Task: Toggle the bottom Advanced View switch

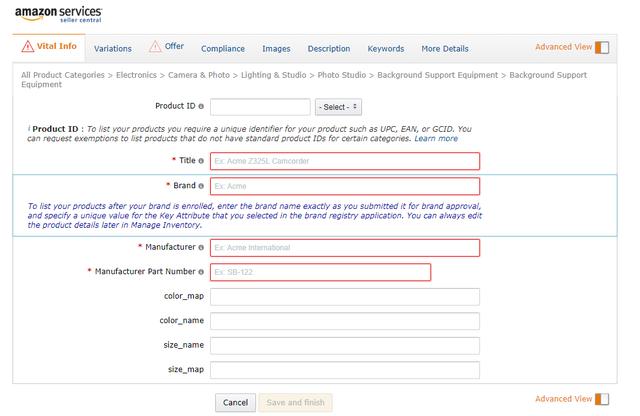Action: (601, 399)
